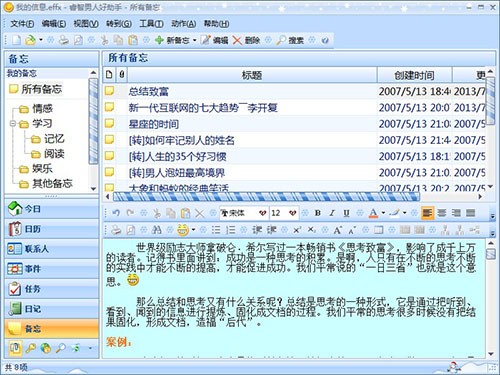Select the memo row 总结致富
The image size is (500, 375).
pos(294,91)
